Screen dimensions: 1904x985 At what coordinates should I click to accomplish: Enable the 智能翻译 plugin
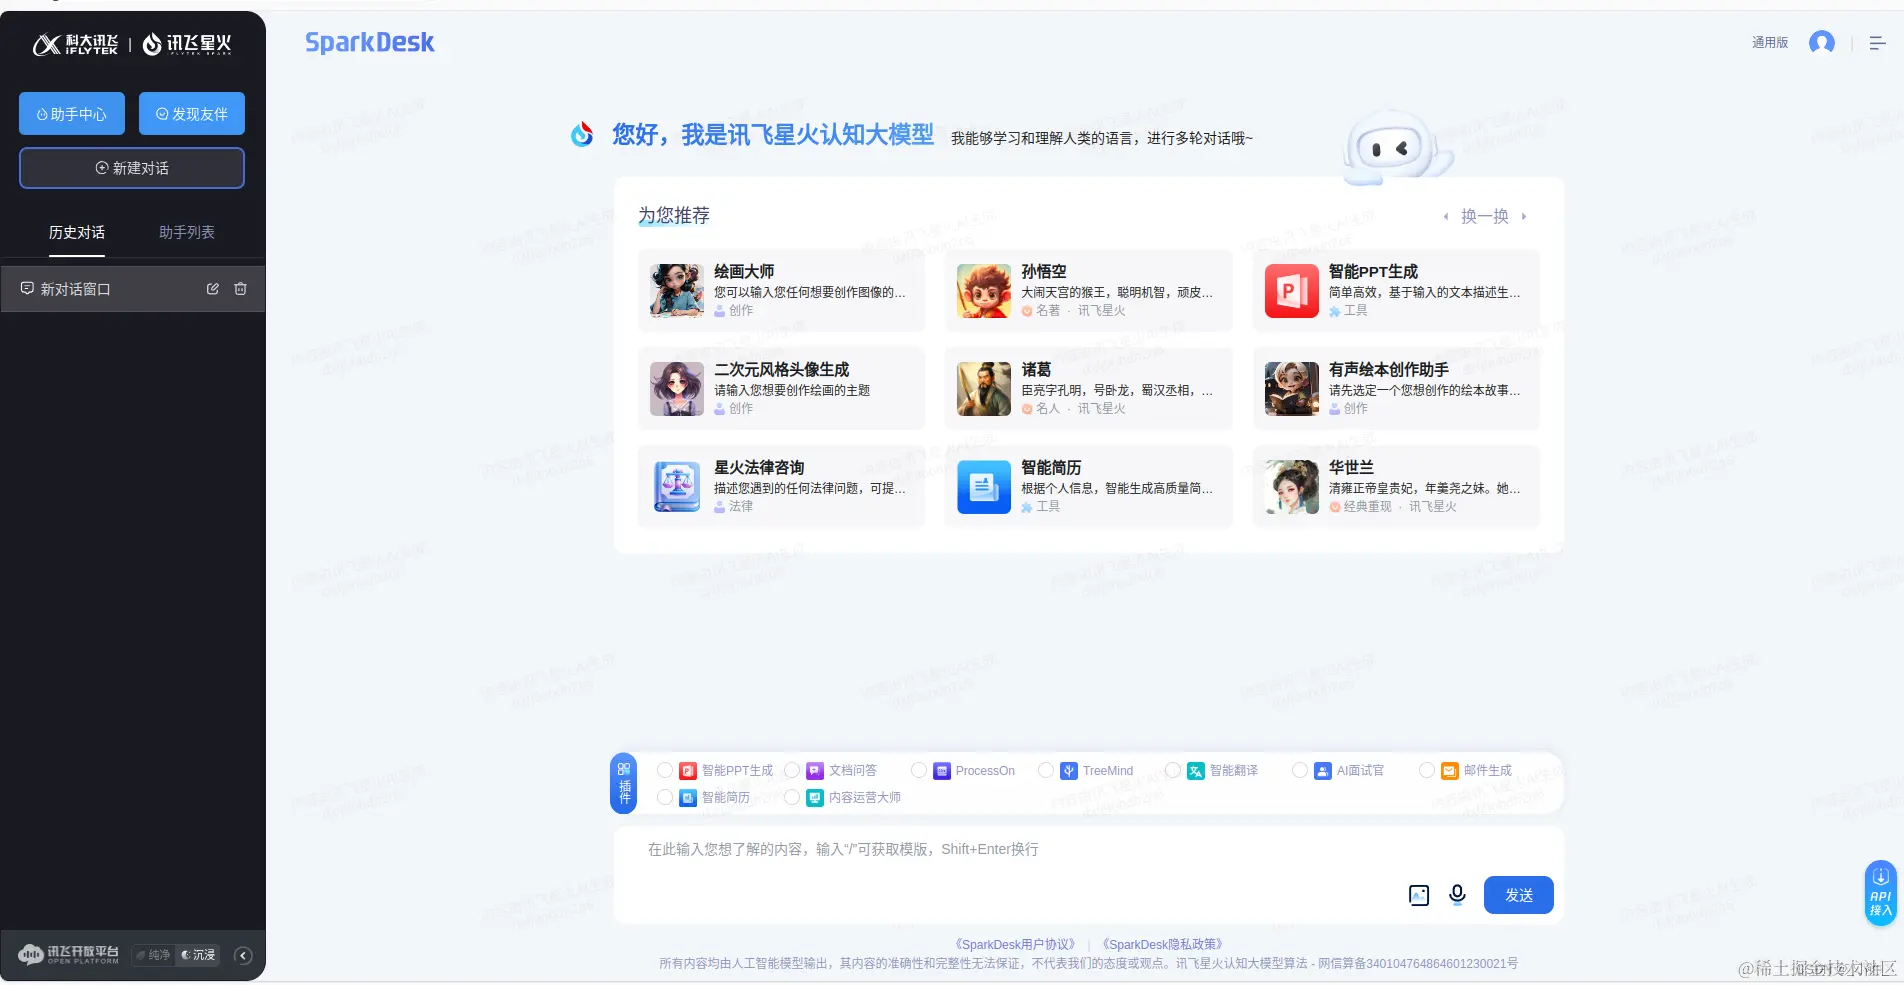[1172, 770]
